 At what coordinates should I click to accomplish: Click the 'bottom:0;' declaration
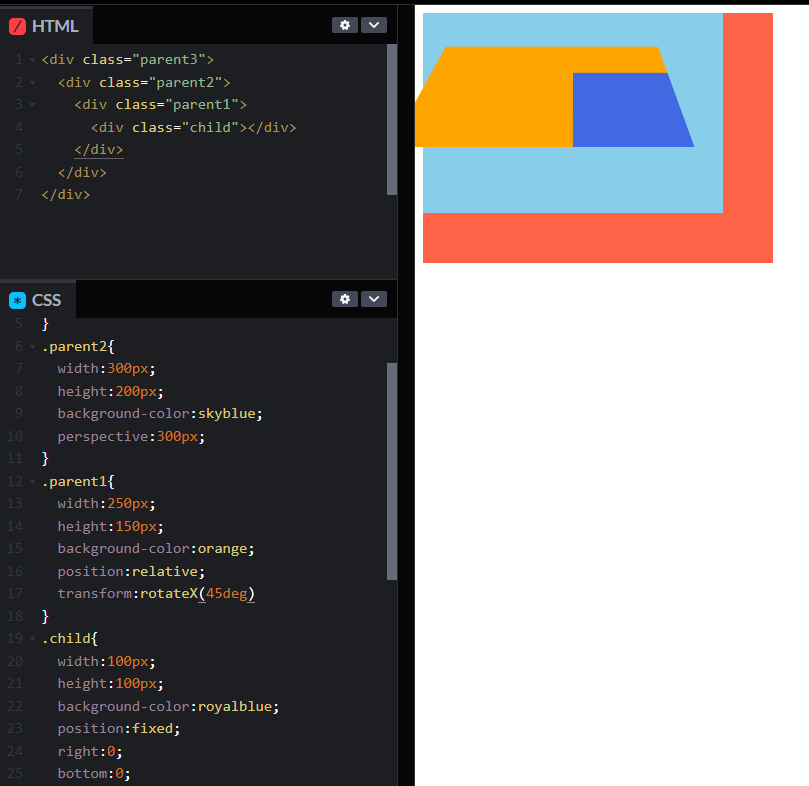94,773
